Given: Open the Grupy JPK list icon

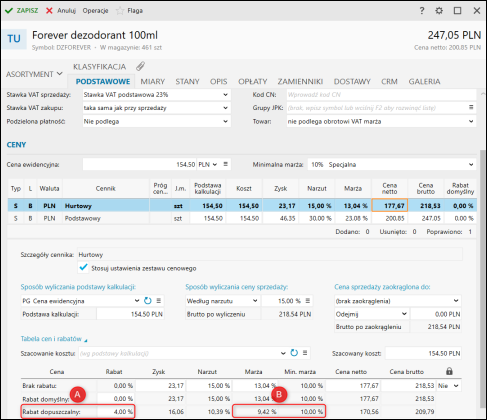Looking at the screenshot, I should tap(471, 107).
